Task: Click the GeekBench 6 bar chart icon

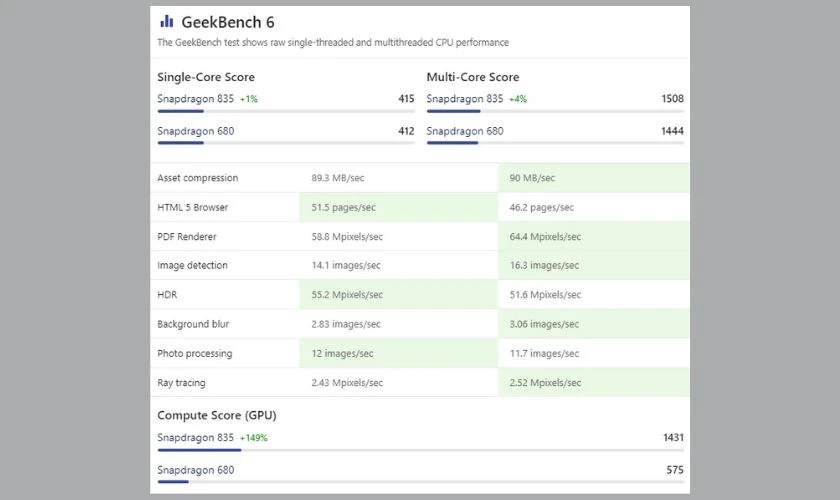Action: pos(166,21)
